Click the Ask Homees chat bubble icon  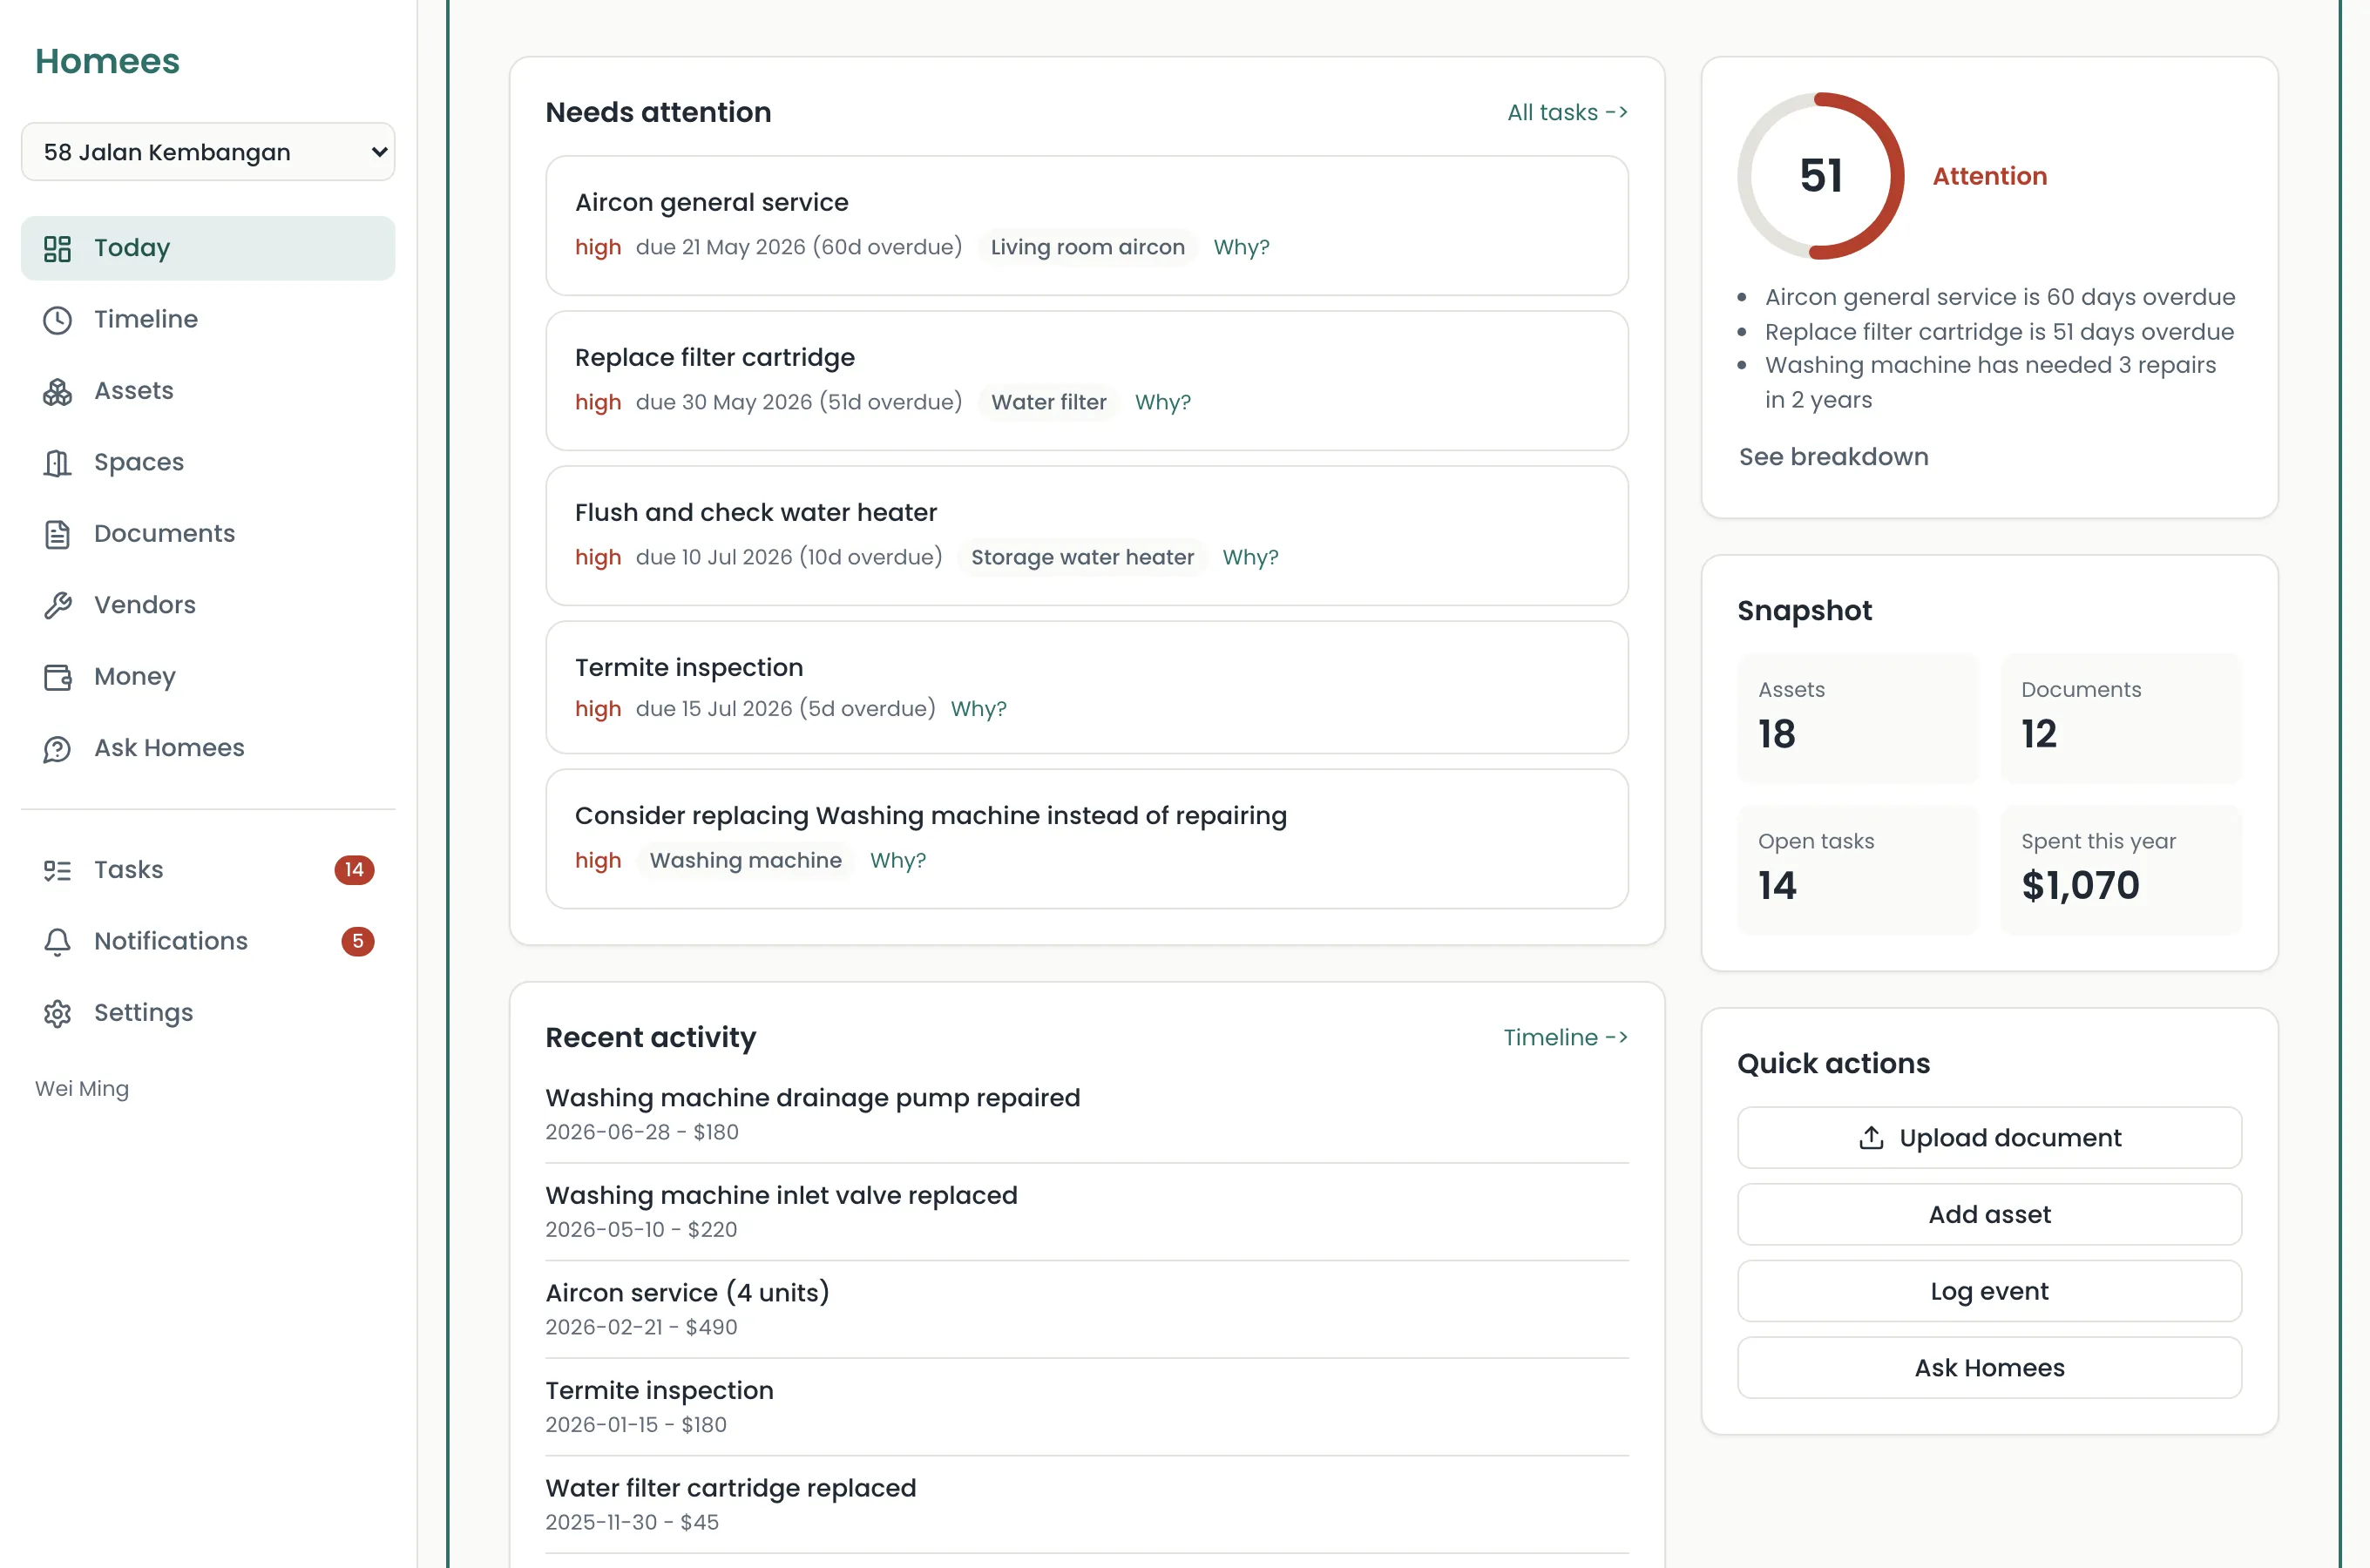pyautogui.click(x=57, y=749)
